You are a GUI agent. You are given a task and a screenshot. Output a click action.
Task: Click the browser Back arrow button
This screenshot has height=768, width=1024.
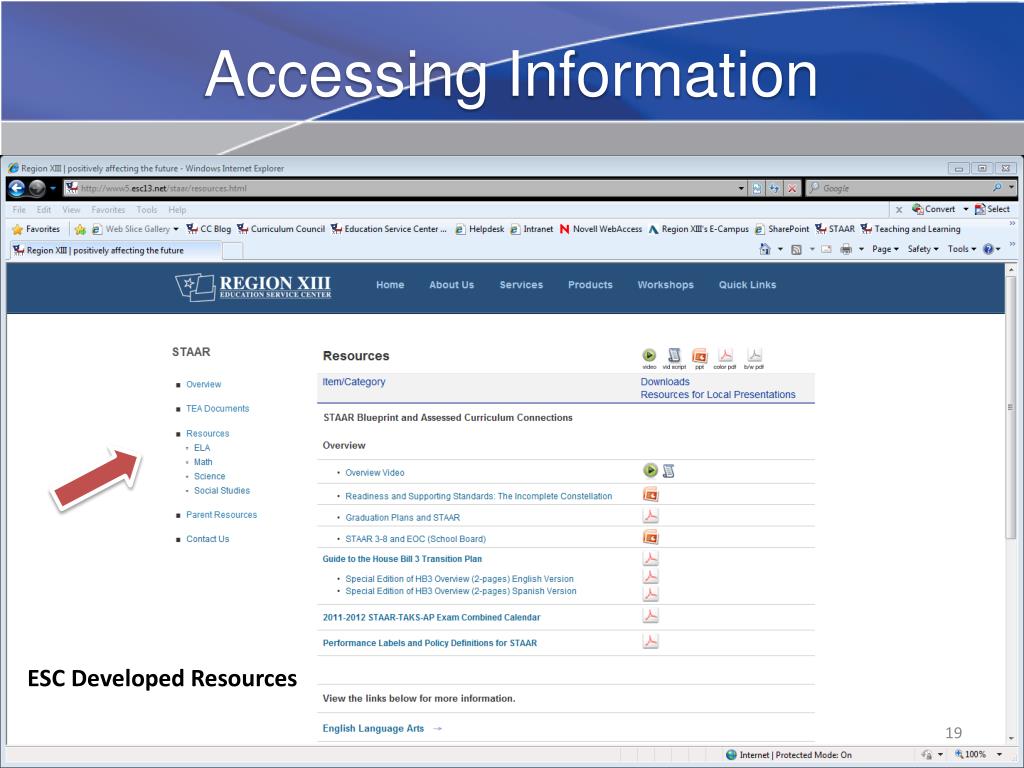[x=17, y=188]
